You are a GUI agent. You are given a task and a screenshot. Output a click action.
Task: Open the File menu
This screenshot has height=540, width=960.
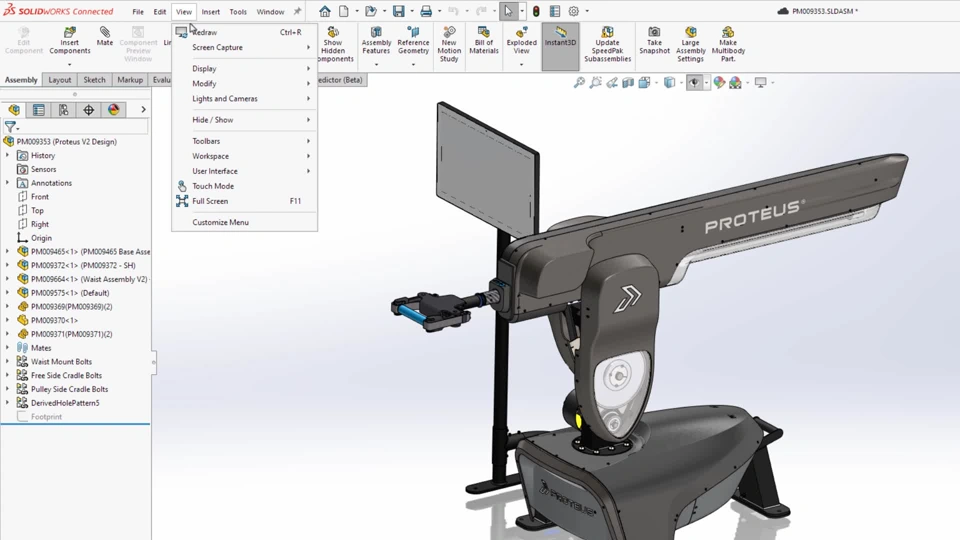pos(138,12)
